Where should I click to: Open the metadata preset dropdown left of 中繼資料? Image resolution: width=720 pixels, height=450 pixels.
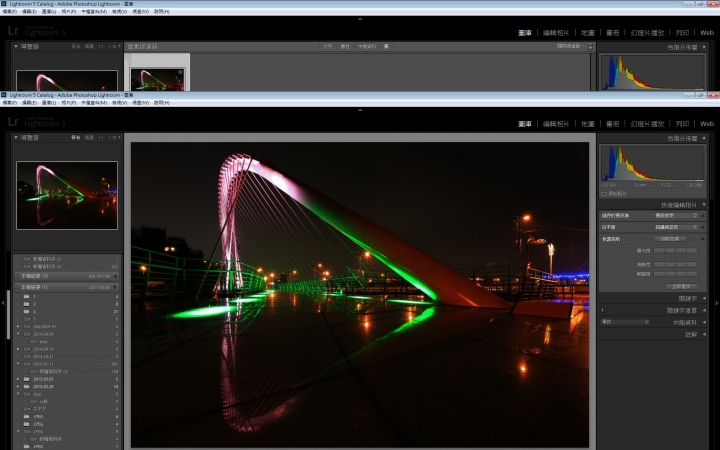pos(624,322)
